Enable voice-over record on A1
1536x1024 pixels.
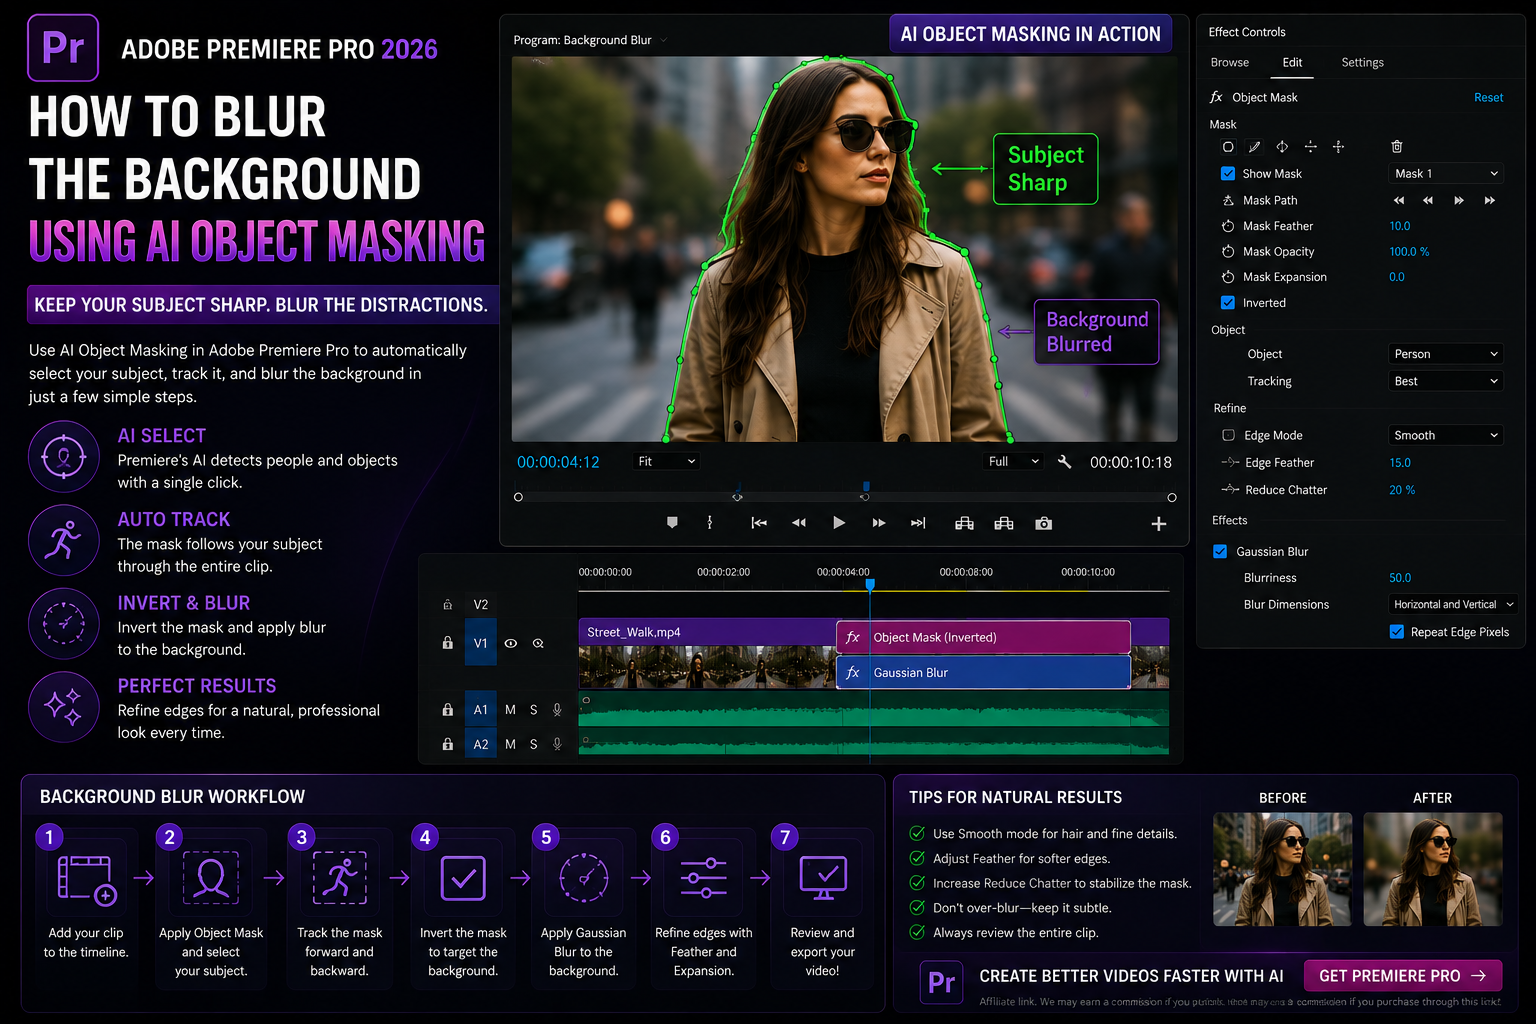(x=557, y=709)
